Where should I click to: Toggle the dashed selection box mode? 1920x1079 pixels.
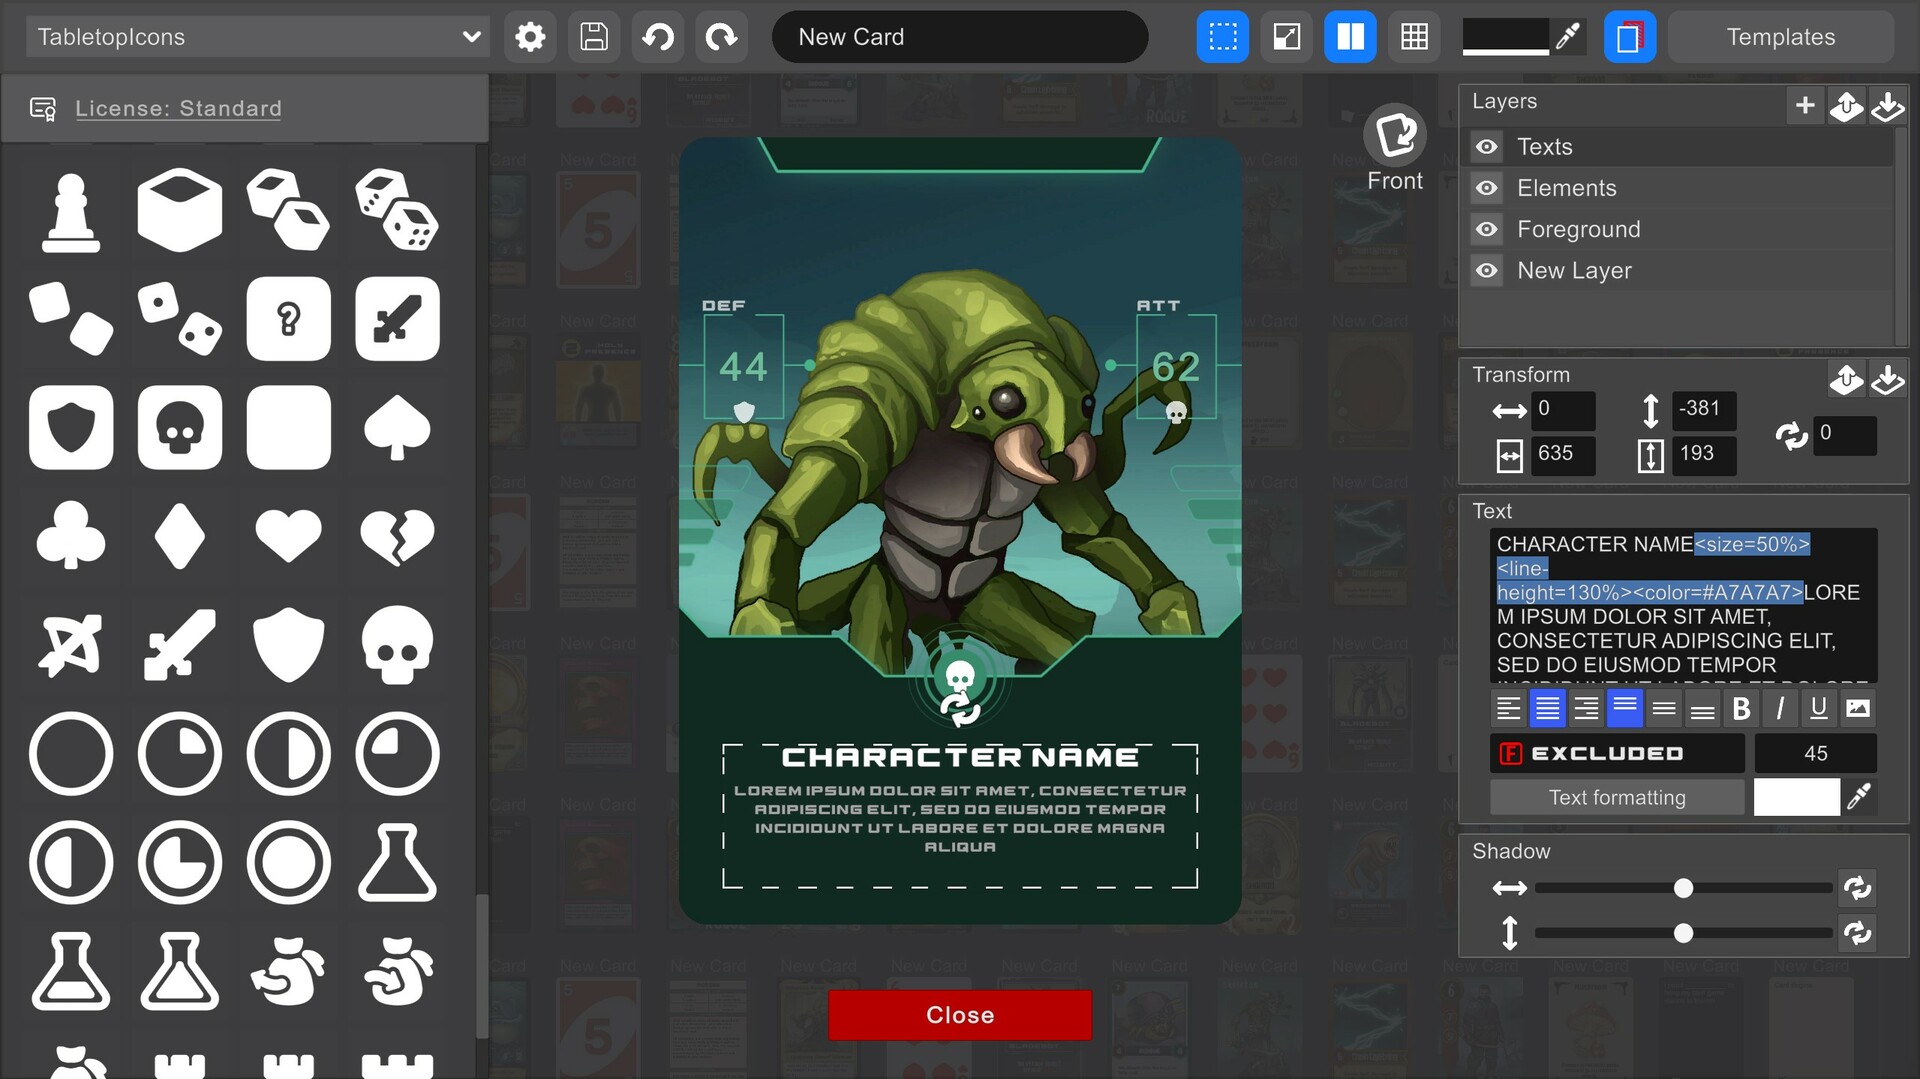coord(1223,37)
